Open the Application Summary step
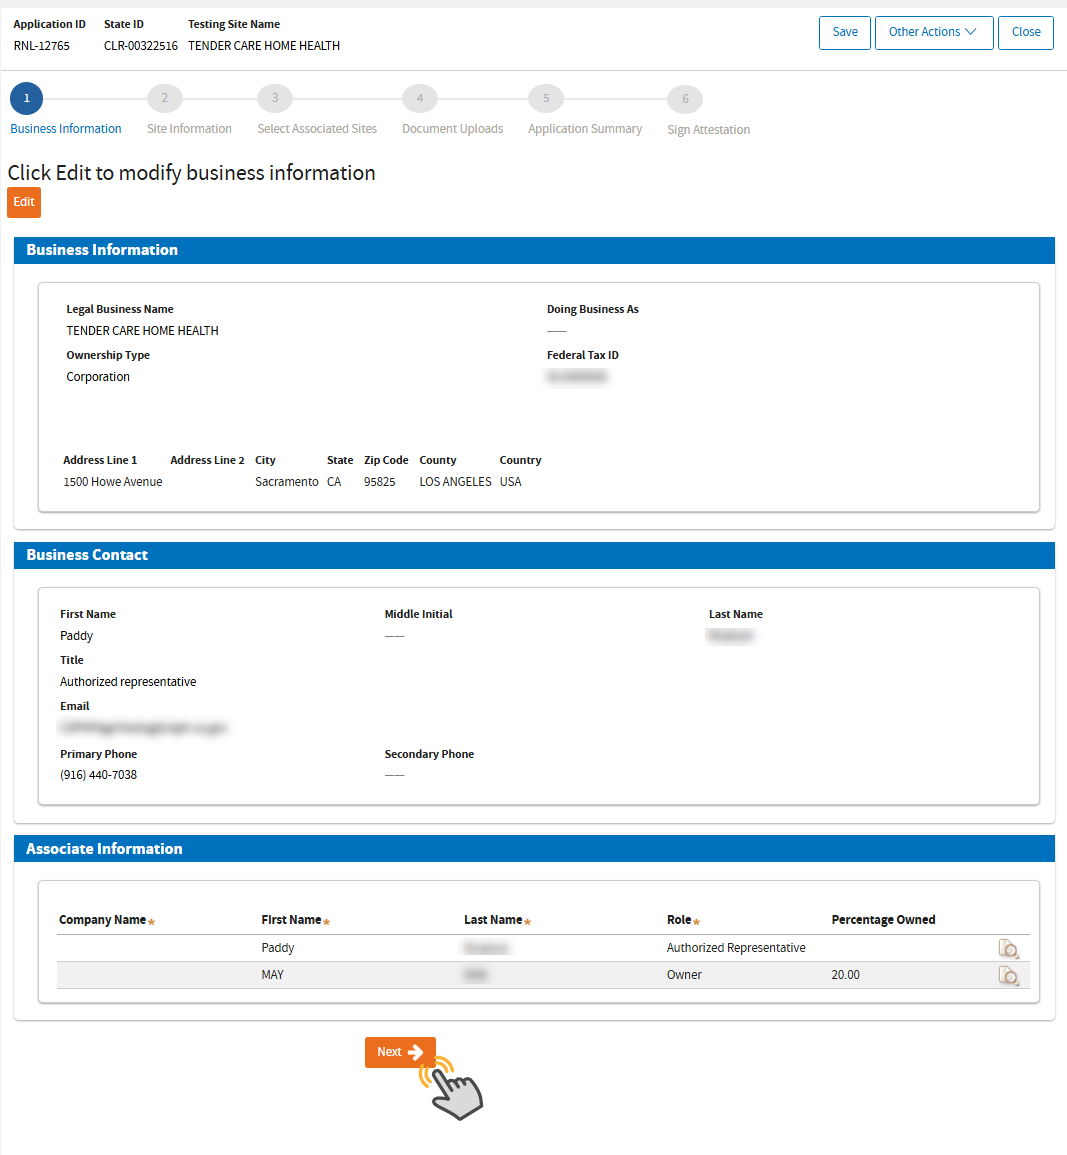This screenshot has width=1067, height=1155. pyautogui.click(x=545, y=98)
